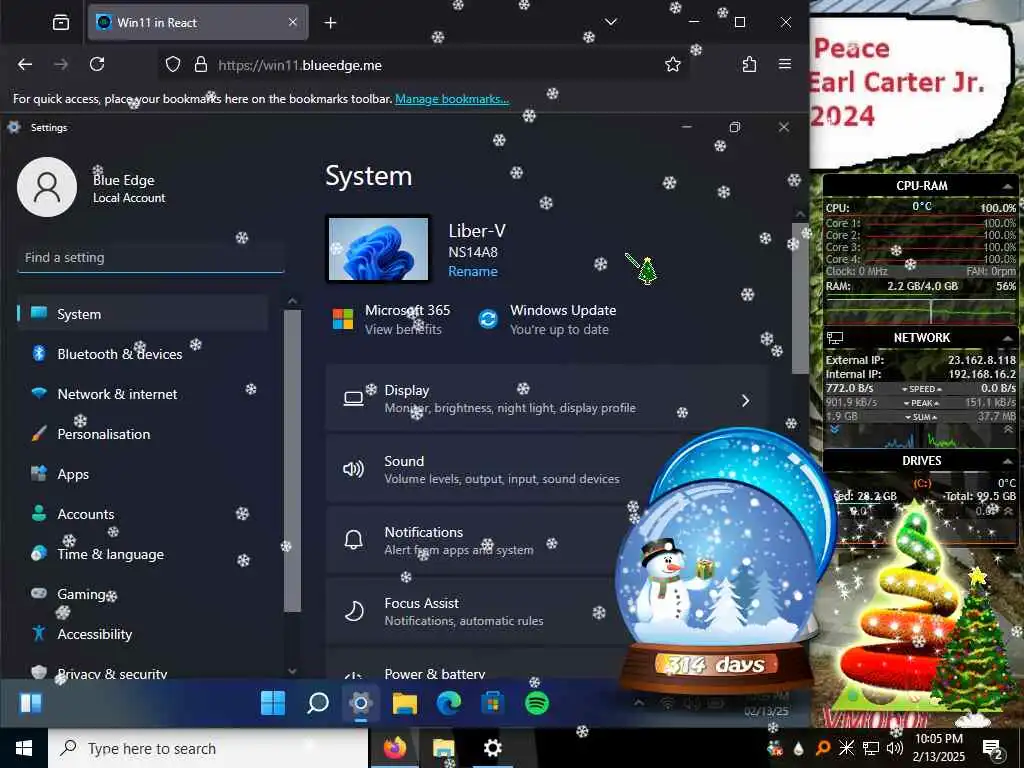This screenshot has width=1024, height=768.
Task: Click the Settings gear in the inner taskbar
Action: tap(360, 703)
